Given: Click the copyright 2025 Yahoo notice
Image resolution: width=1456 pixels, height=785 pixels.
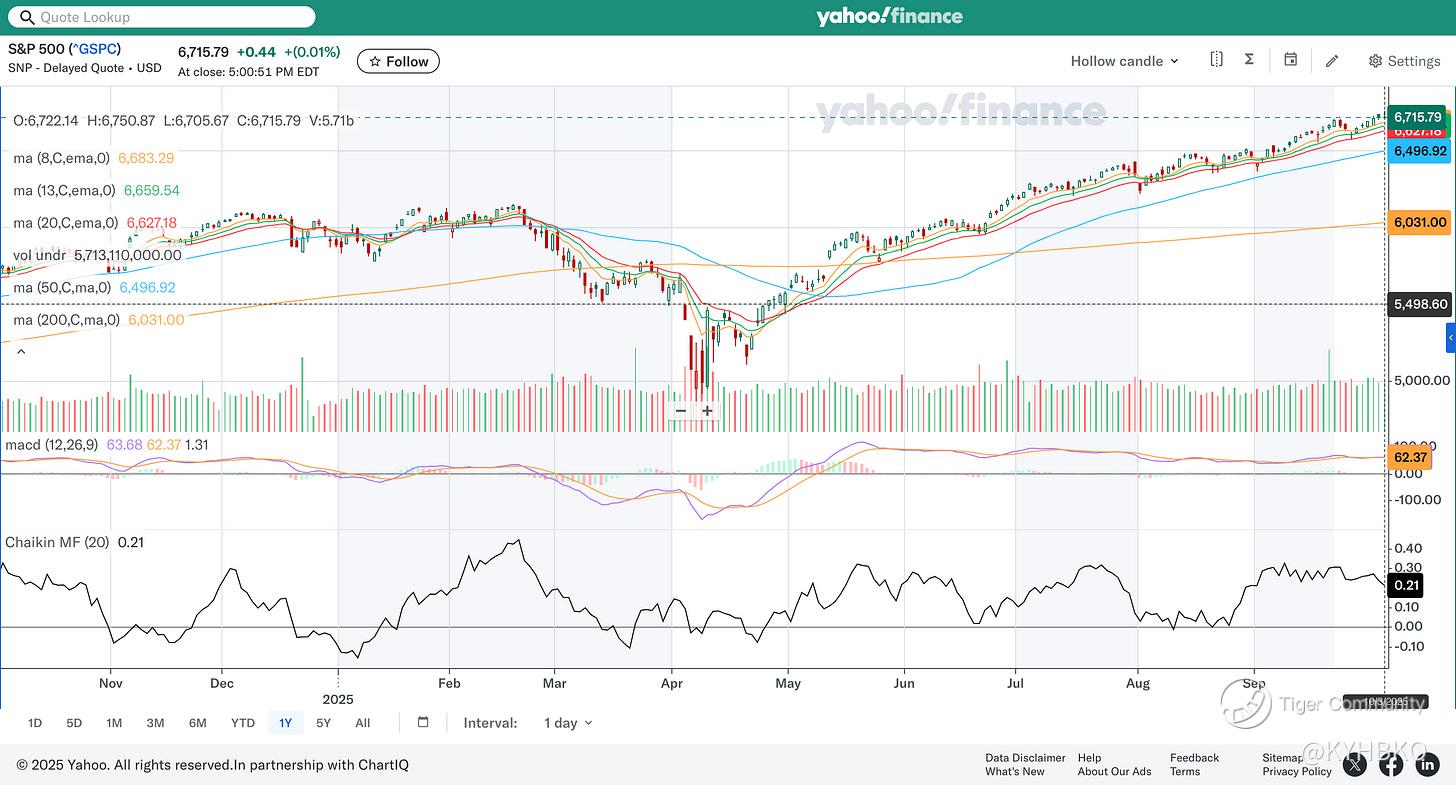Looking at the screenshot, I should tap(212, 765).
